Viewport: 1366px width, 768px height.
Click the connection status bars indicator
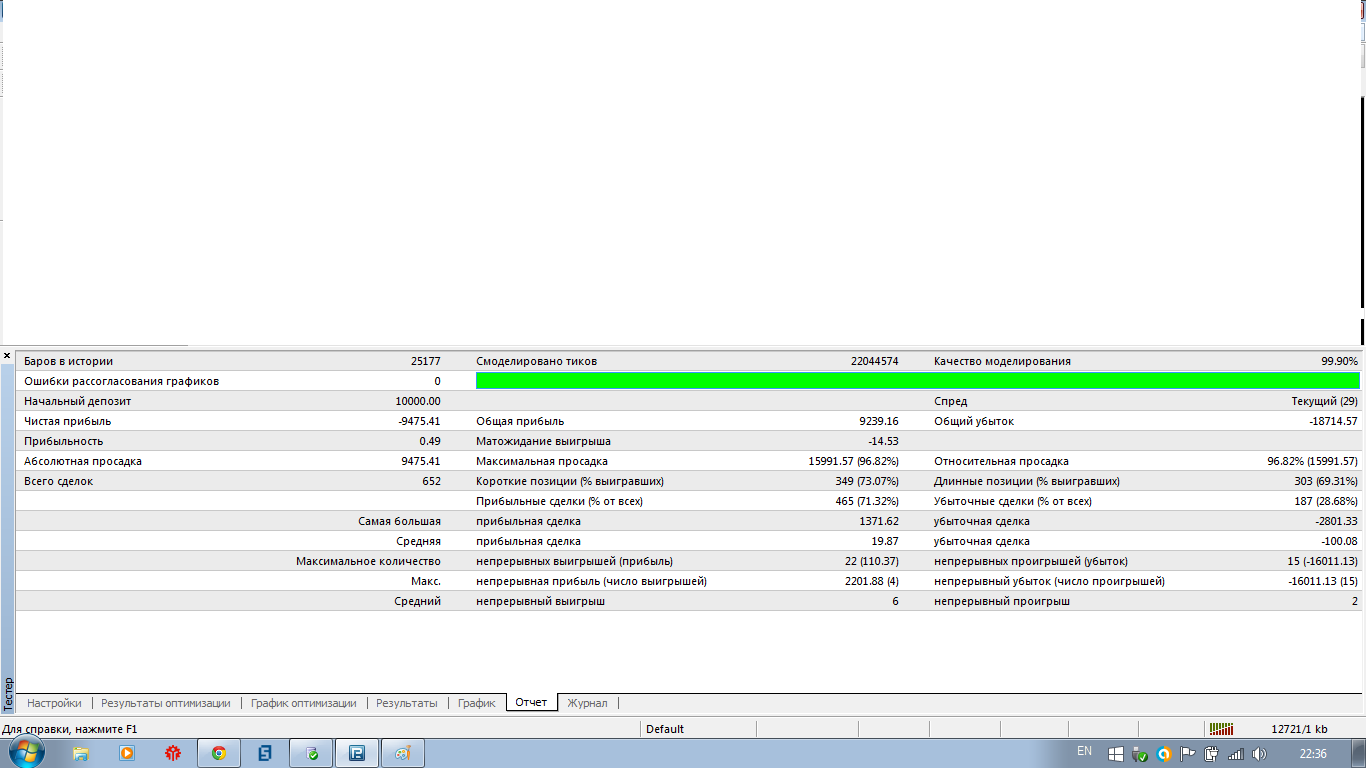pyautogui.click(x=1221, y=729)
